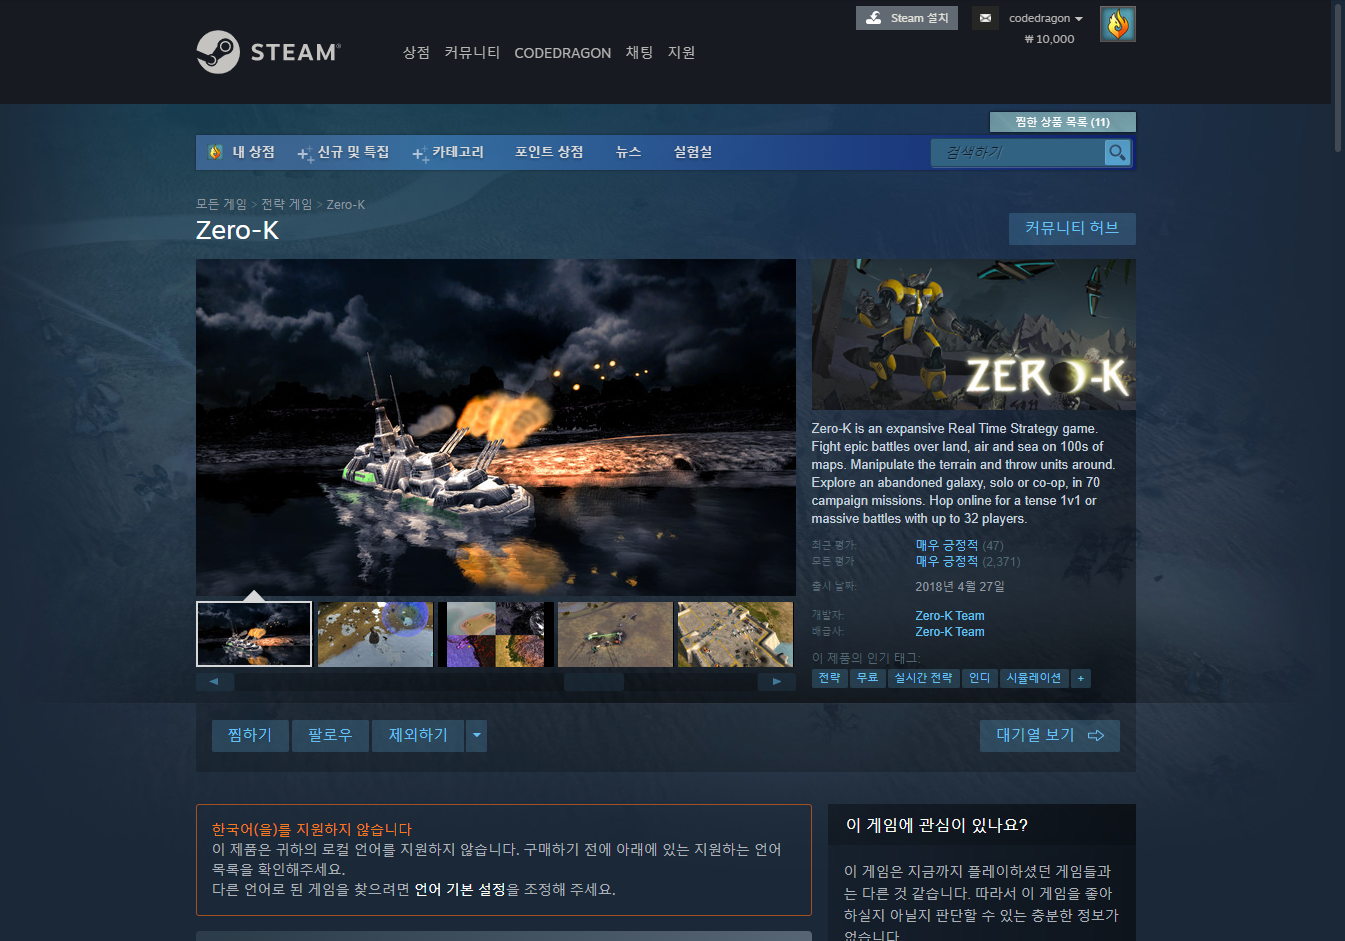1345x941 pixels.
Task: Click the 이 게임에 관심이 있나요? heading
Action: tap(937, 825)
